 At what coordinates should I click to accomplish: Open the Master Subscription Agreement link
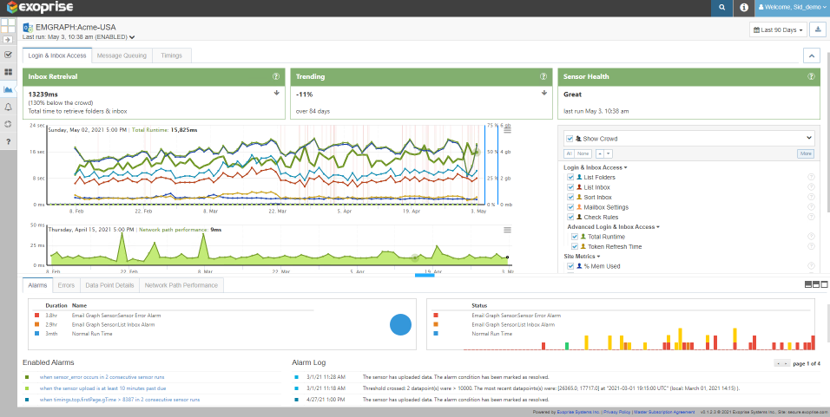[664, 411]
